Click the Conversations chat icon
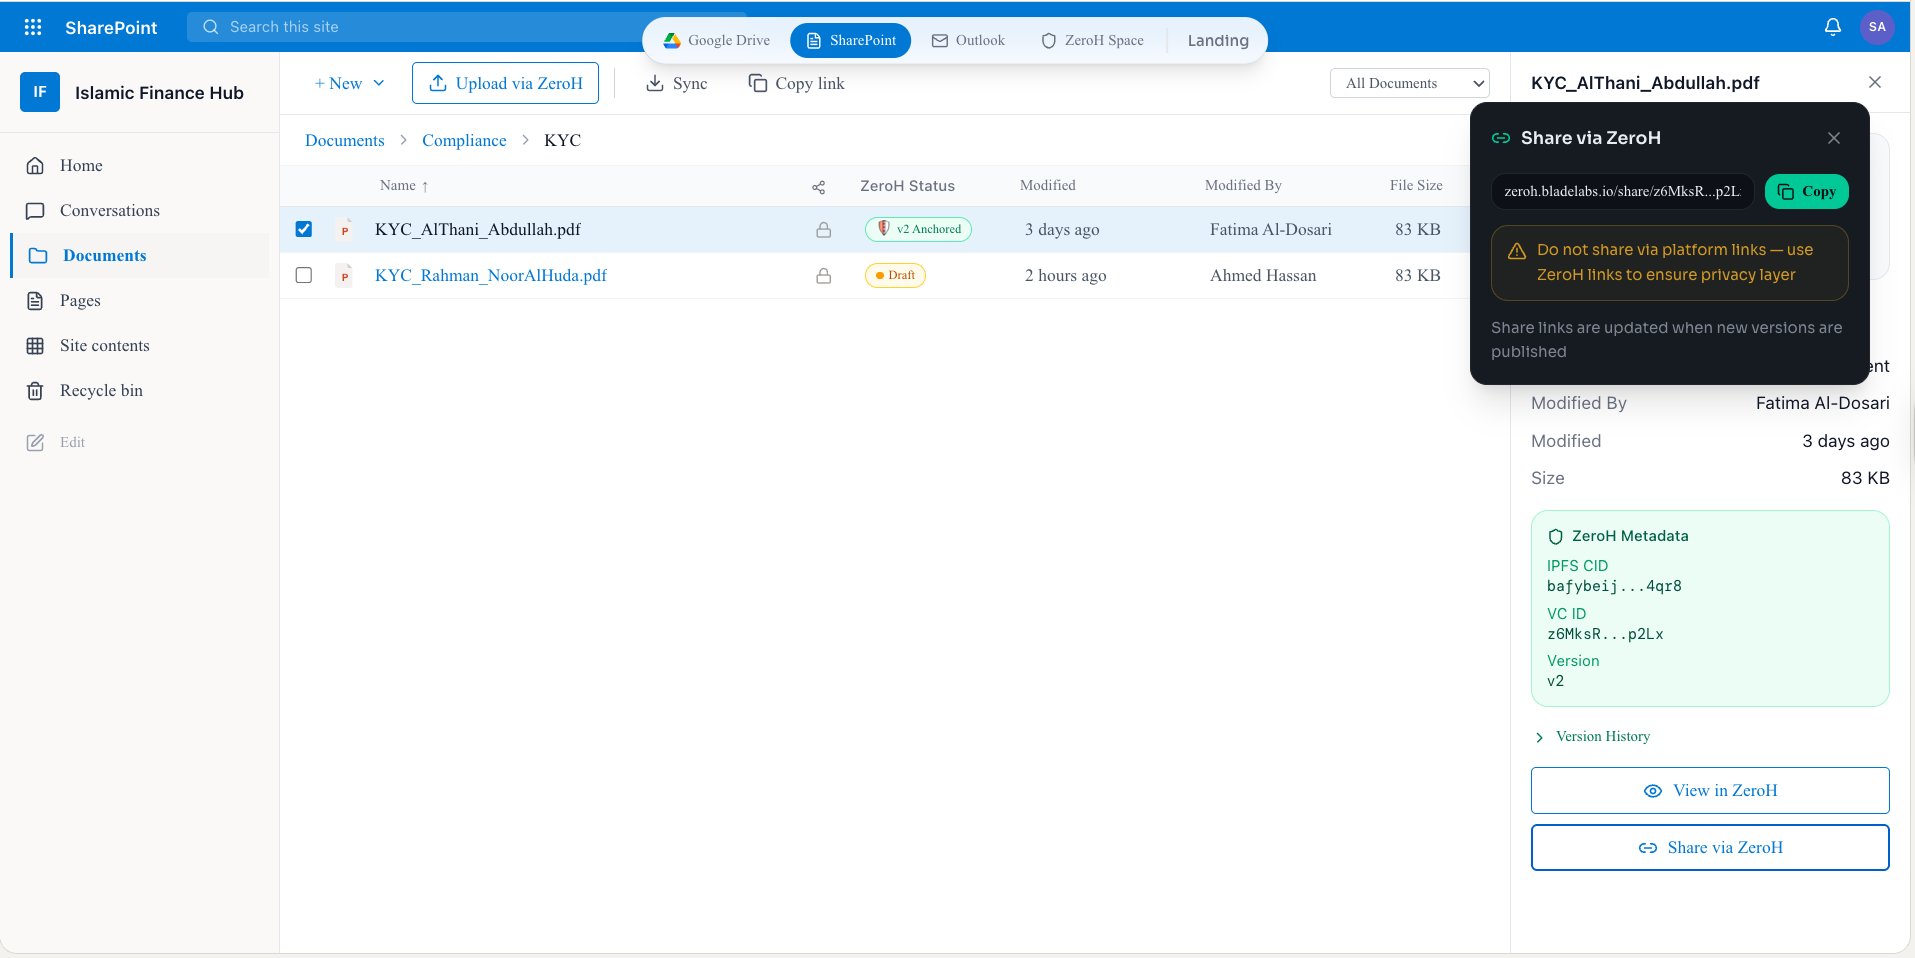This screenshot has width=1915, height=958. click(x=35, y=211)
